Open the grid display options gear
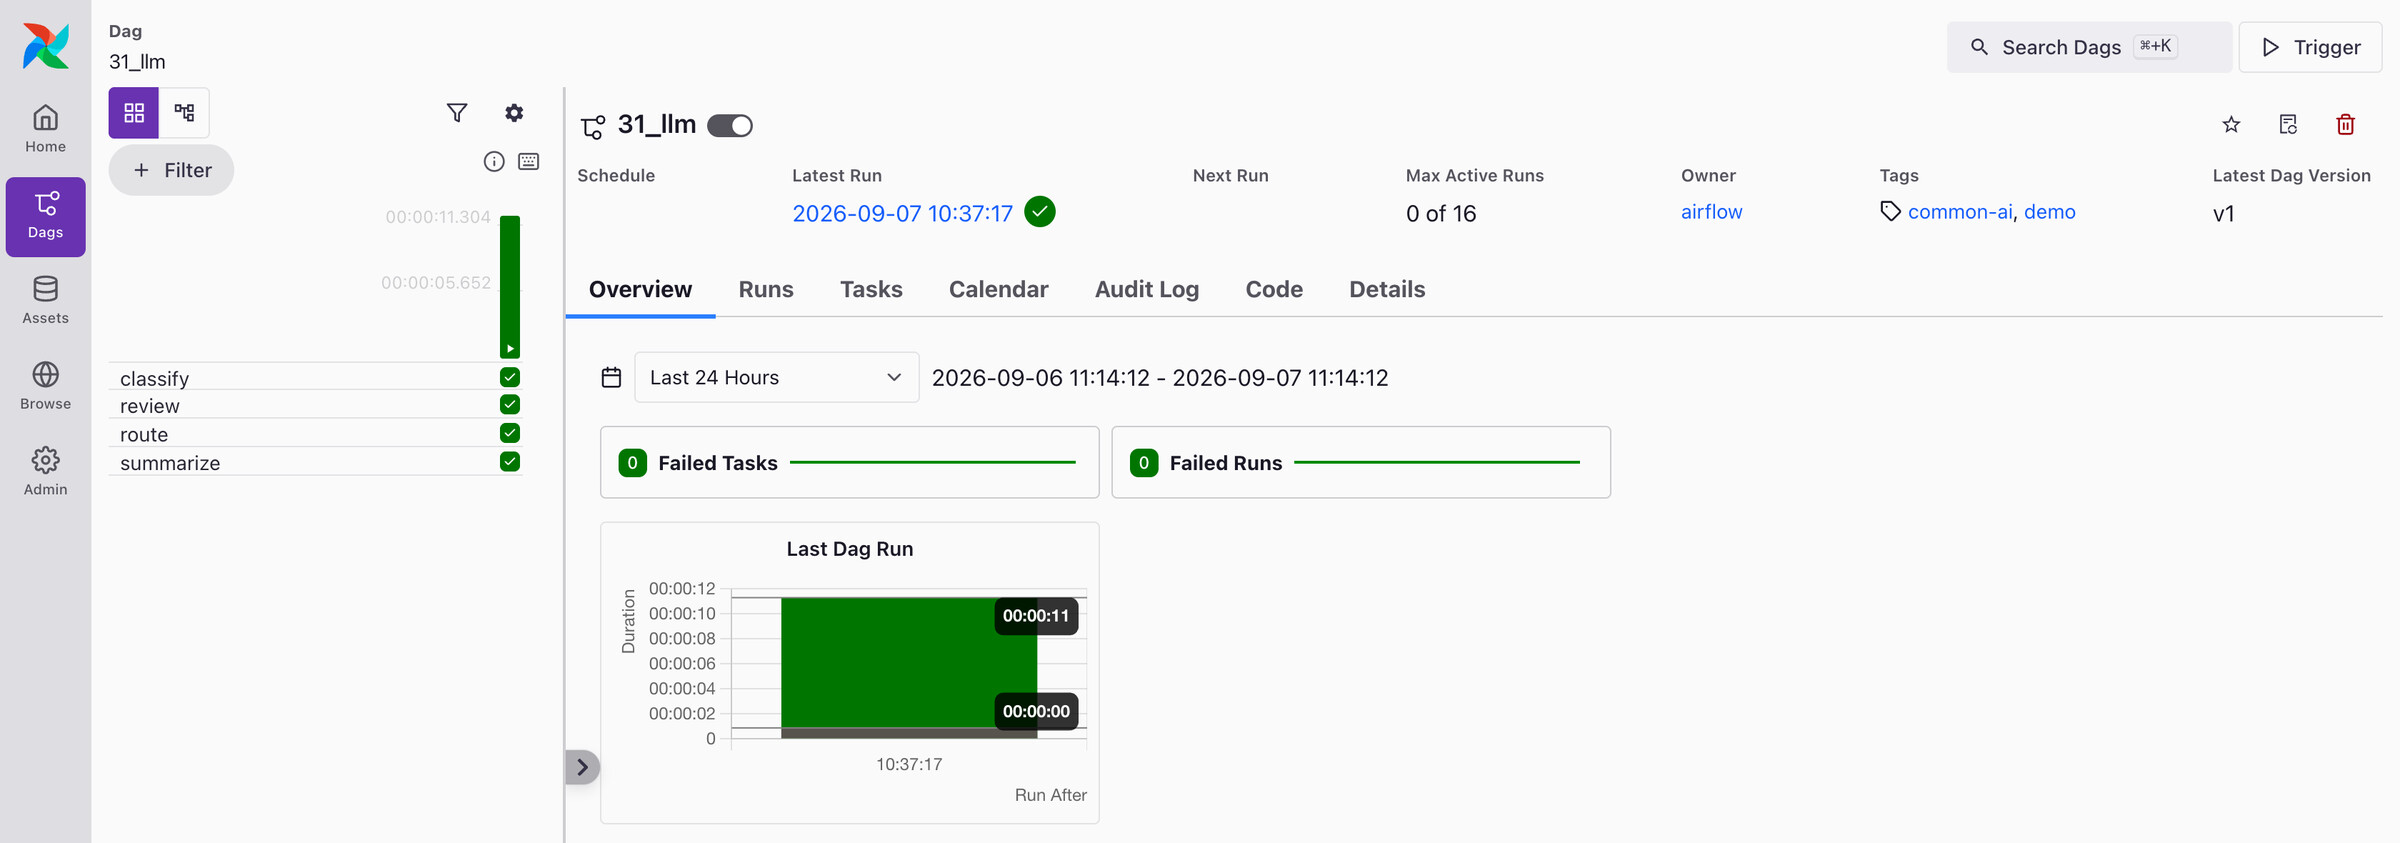2400x843 pixels. 514,113
